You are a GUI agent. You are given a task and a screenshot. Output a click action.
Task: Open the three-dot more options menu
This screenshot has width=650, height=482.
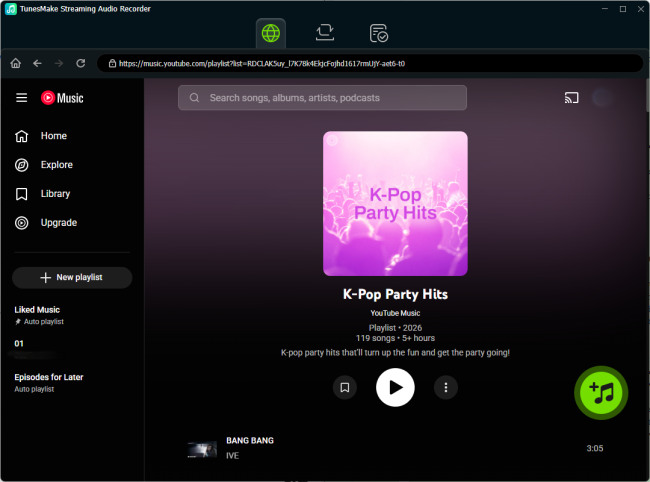[x=446, y=388]
